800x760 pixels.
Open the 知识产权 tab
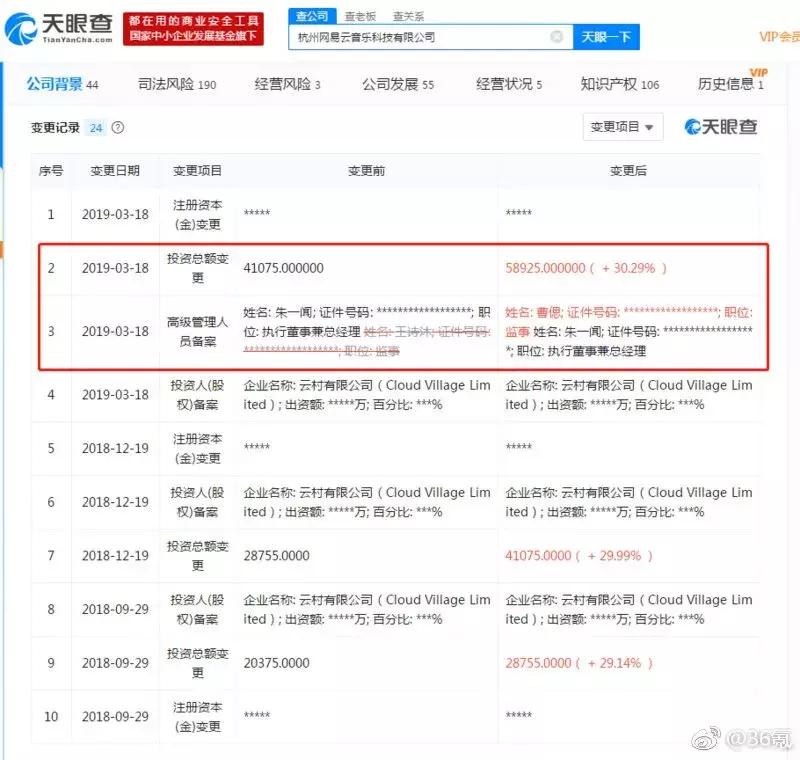click(608, 85)
